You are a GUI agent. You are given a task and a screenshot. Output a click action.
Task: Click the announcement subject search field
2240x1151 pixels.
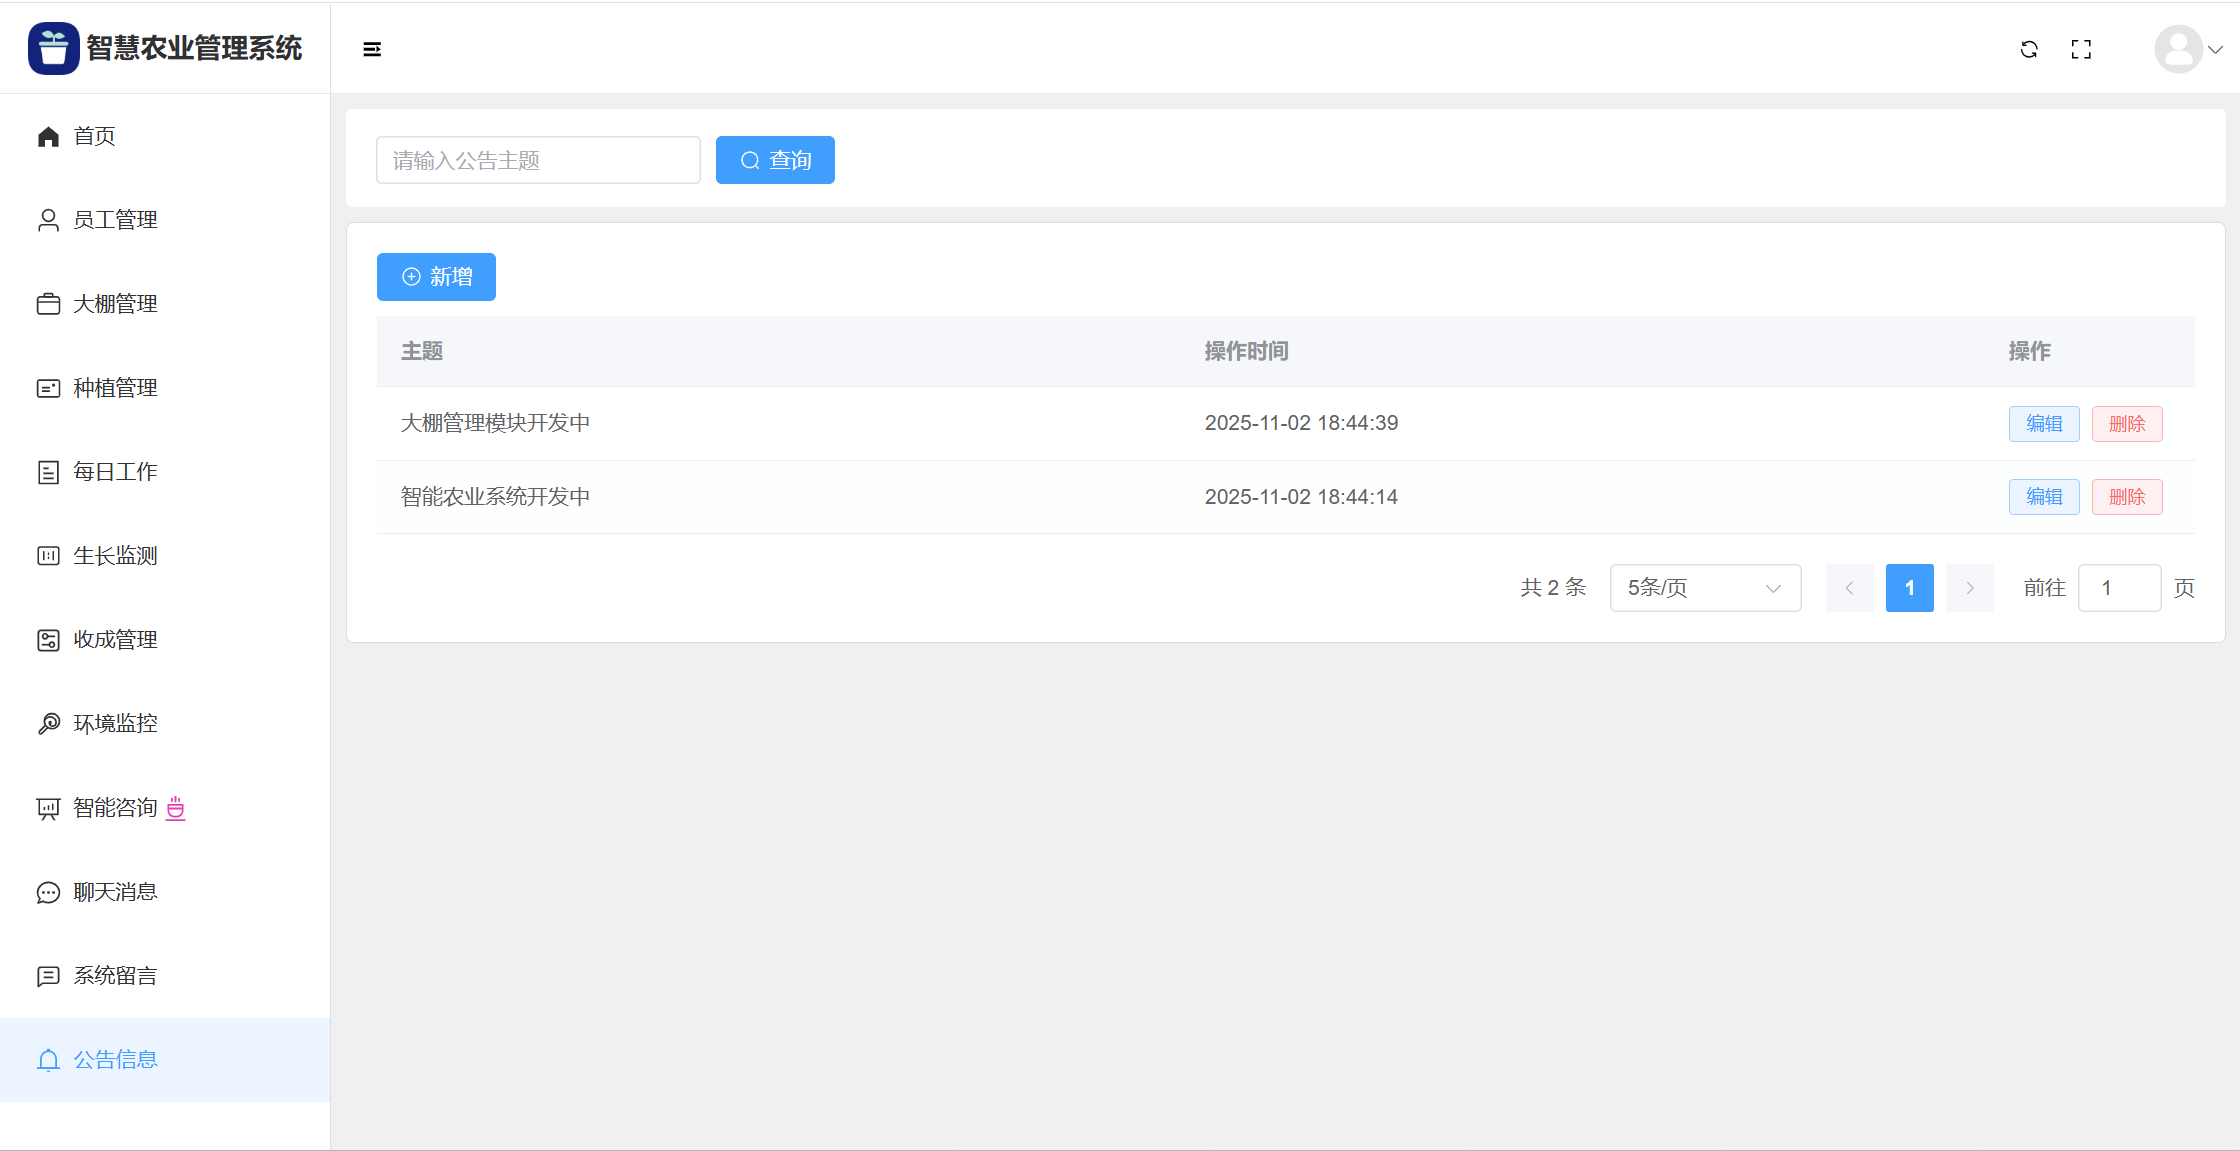click(538, 160)
